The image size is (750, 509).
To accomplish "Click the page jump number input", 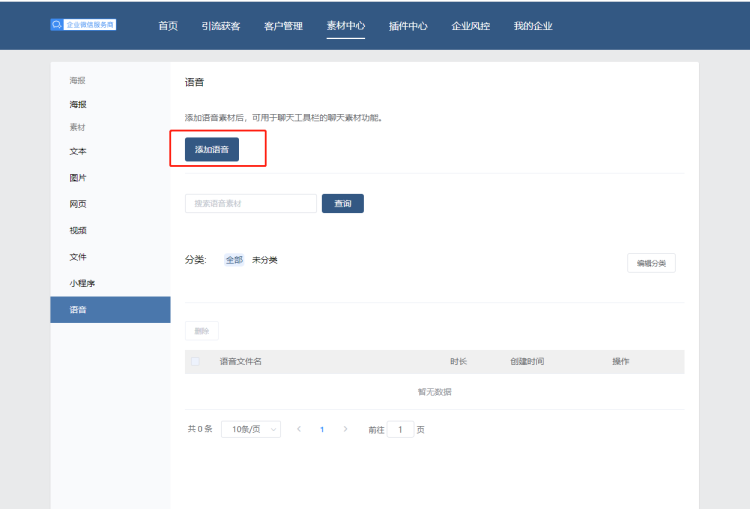I will click(400, 429).
